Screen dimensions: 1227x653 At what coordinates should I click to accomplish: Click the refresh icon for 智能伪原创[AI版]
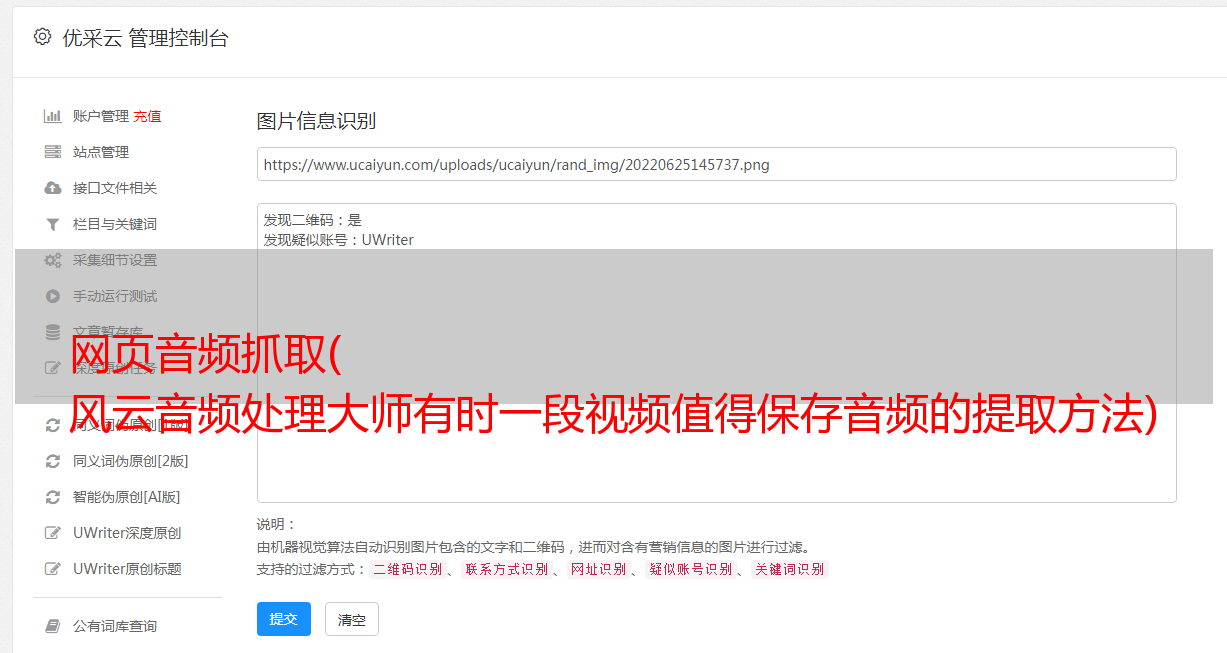[53, 497]
